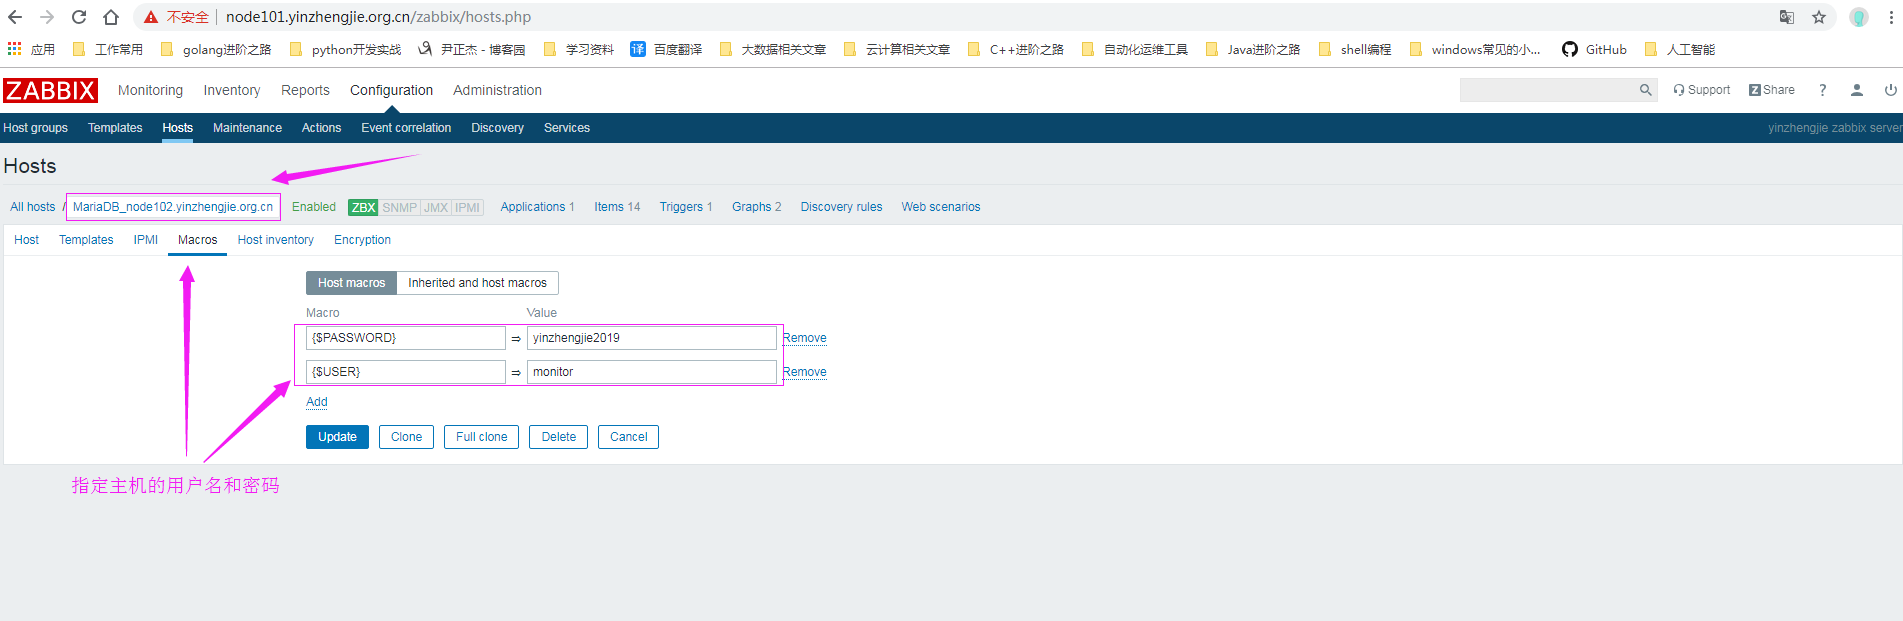Click the blue Update button
The image size is (1903, 621).
tap(337, 437)
